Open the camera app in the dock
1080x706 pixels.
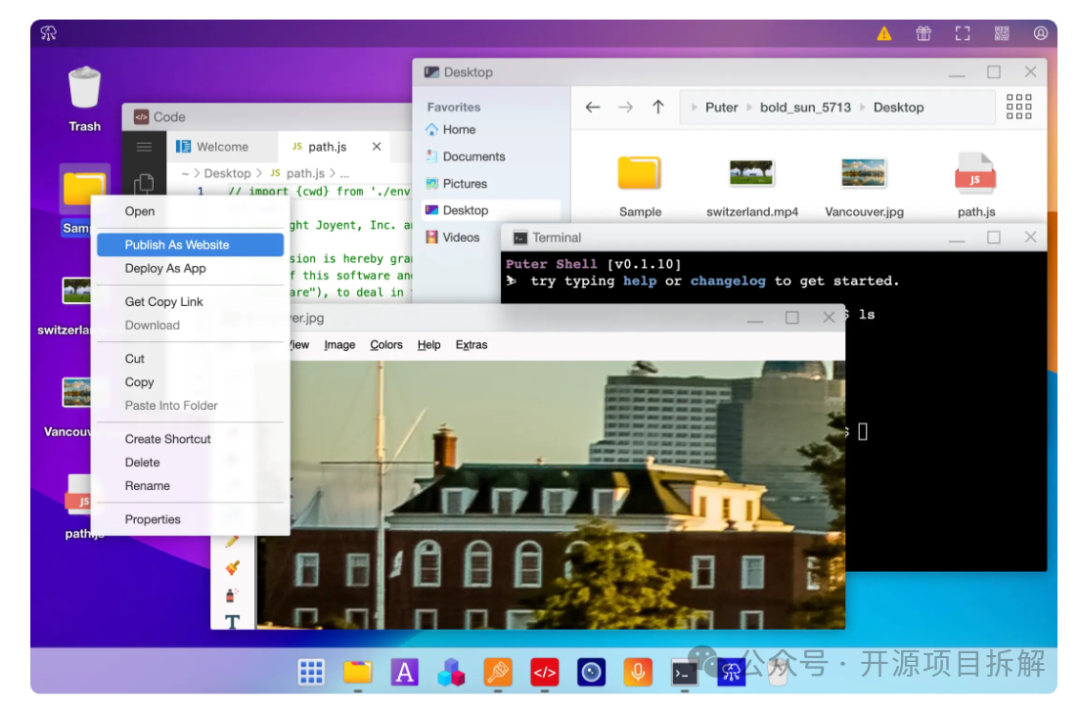coord(591,672)
